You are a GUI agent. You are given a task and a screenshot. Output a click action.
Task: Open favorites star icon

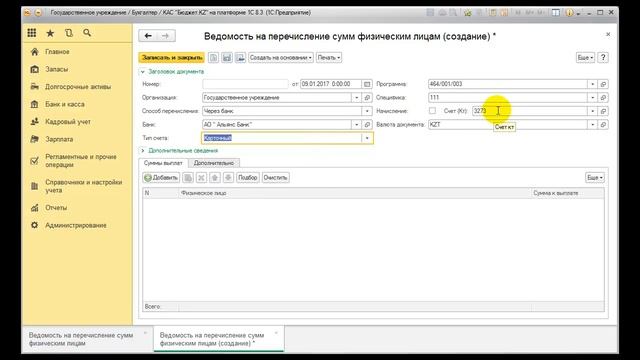pyautogui.click(x=50, y=33)
